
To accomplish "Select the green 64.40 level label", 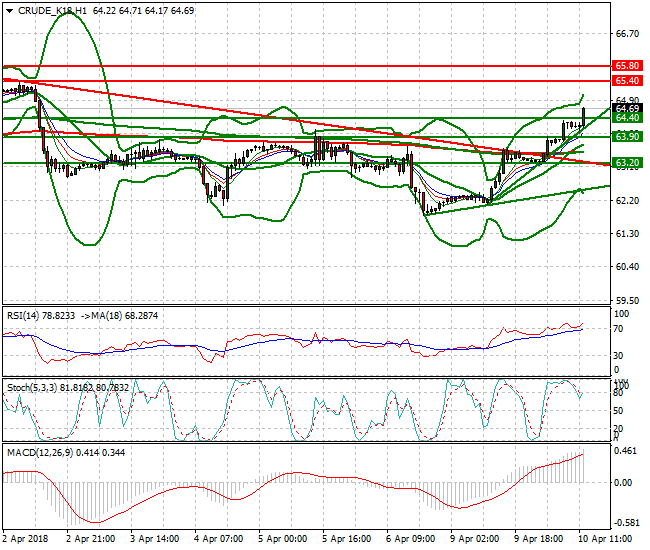I will [x=627, y=118].
